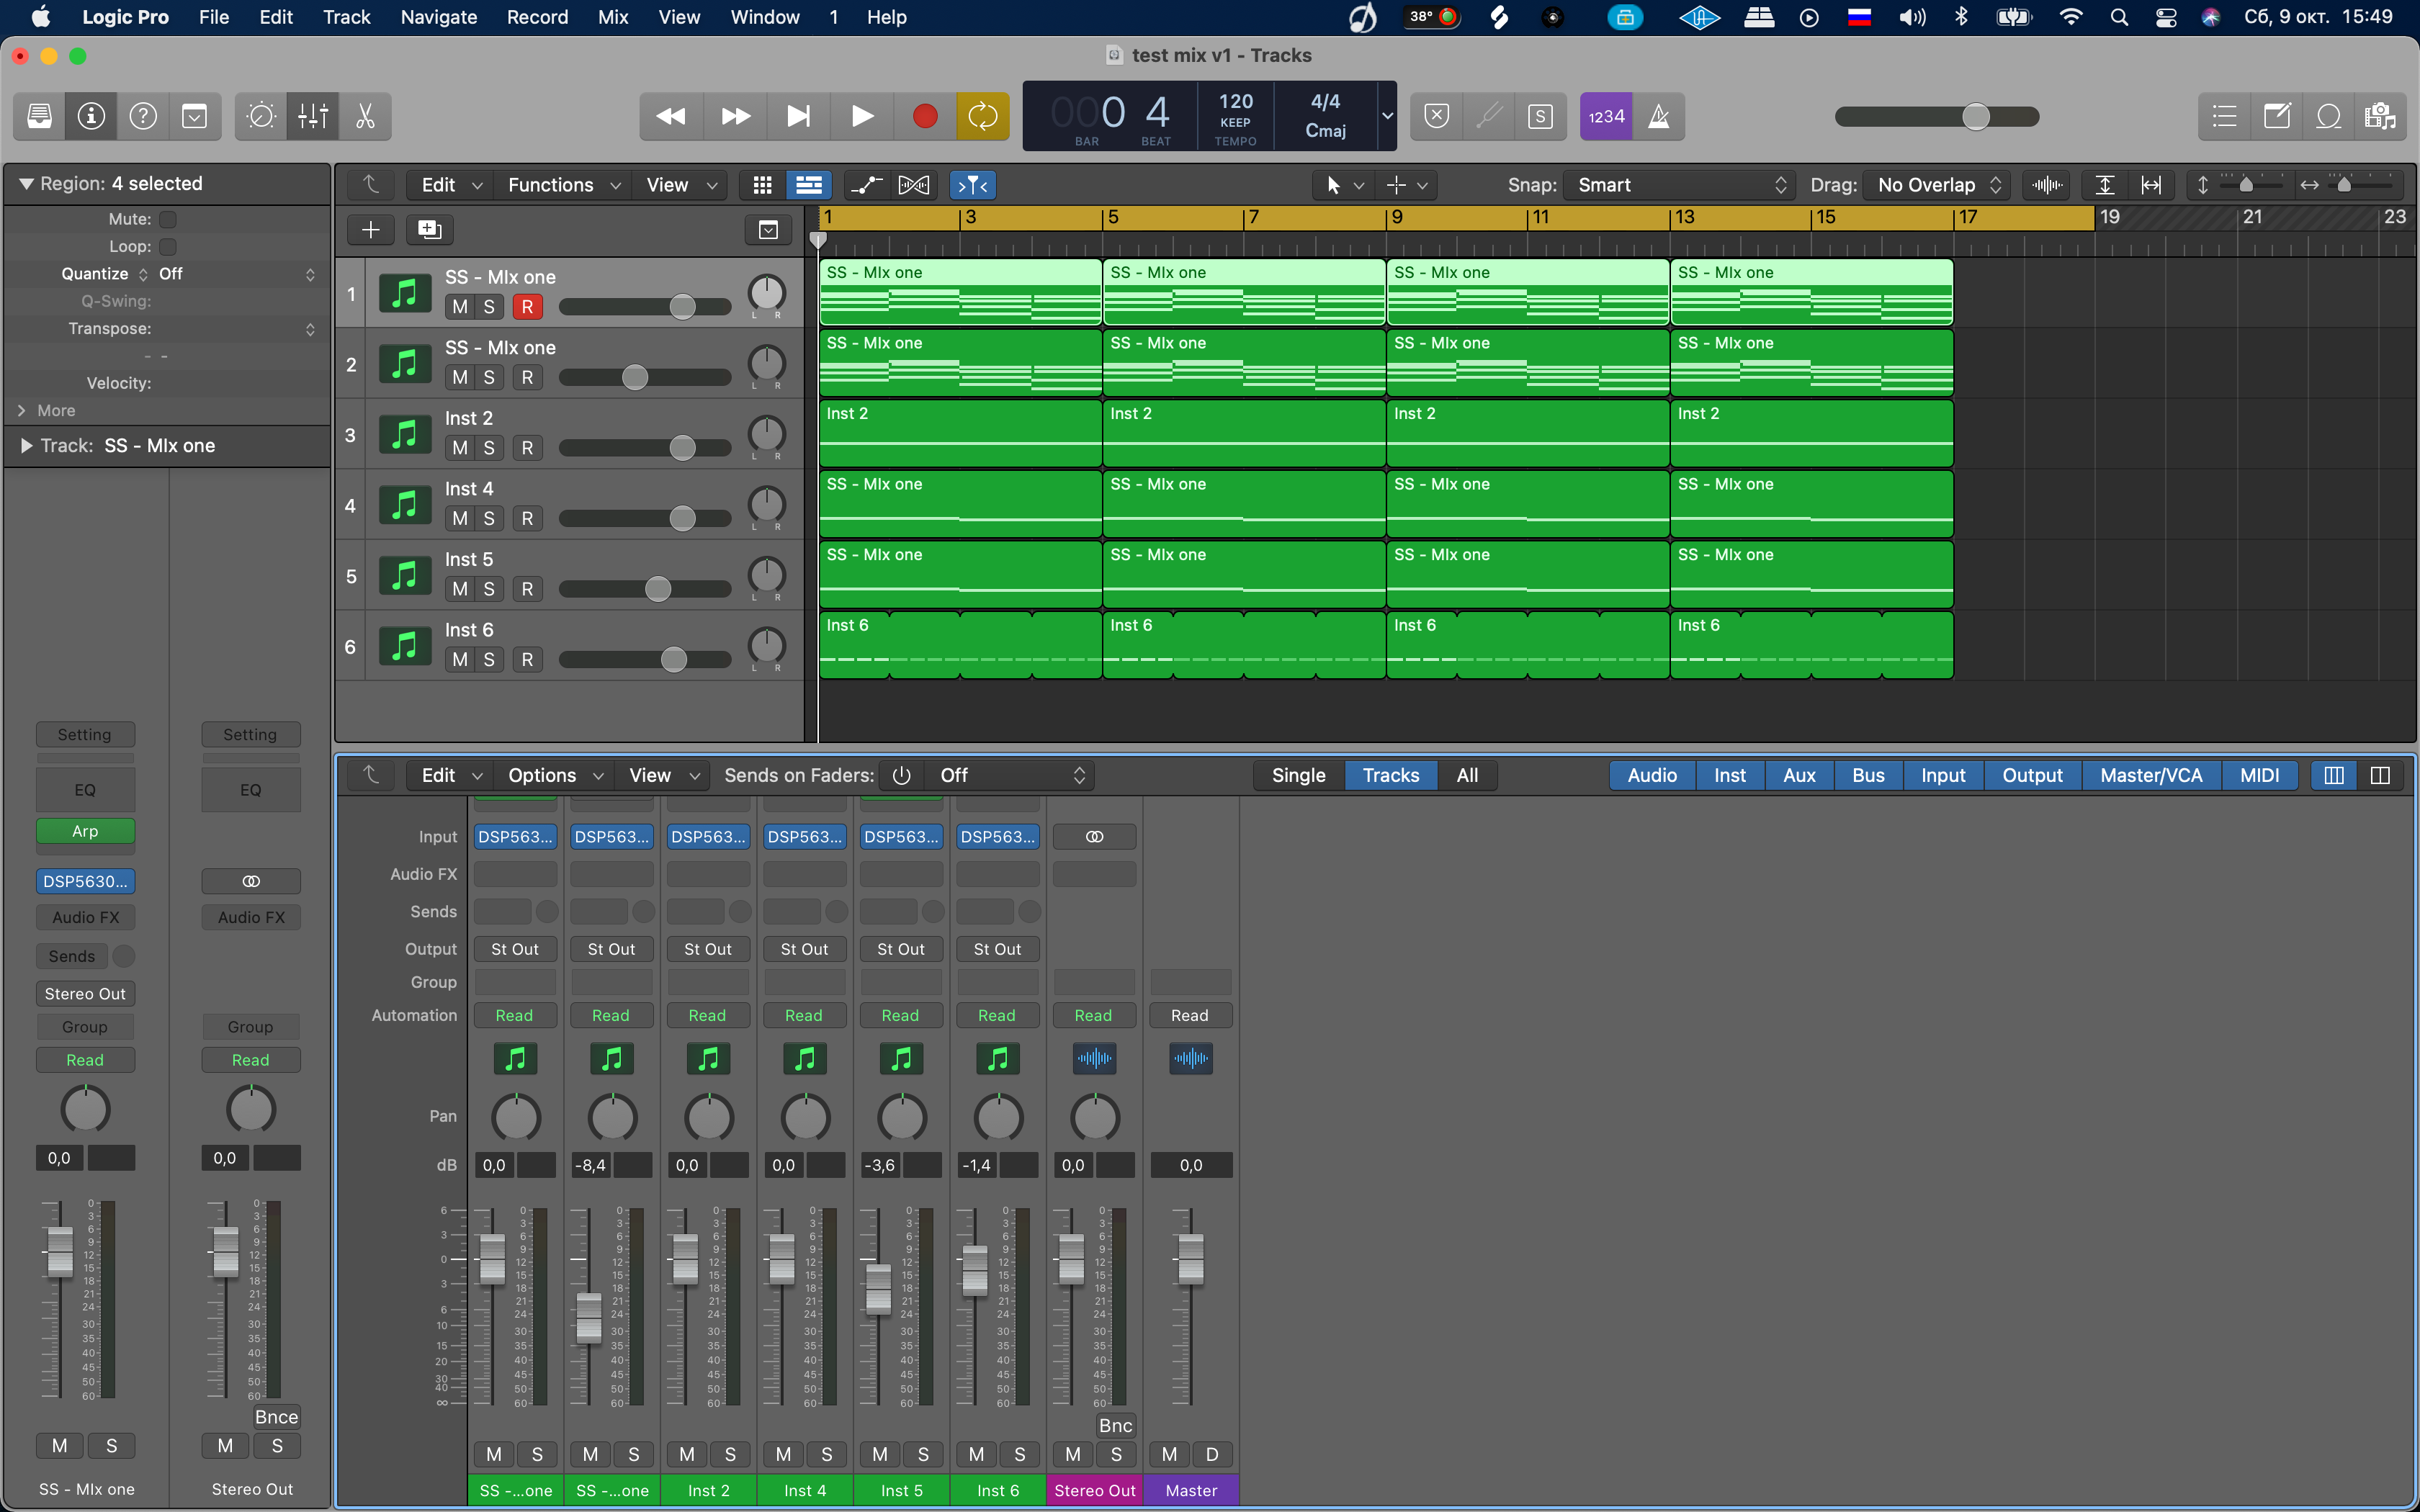This screenshot has width=2420, height=1512.
Task: Open the Library icon in control bar
Action: [x=40, y=117]
